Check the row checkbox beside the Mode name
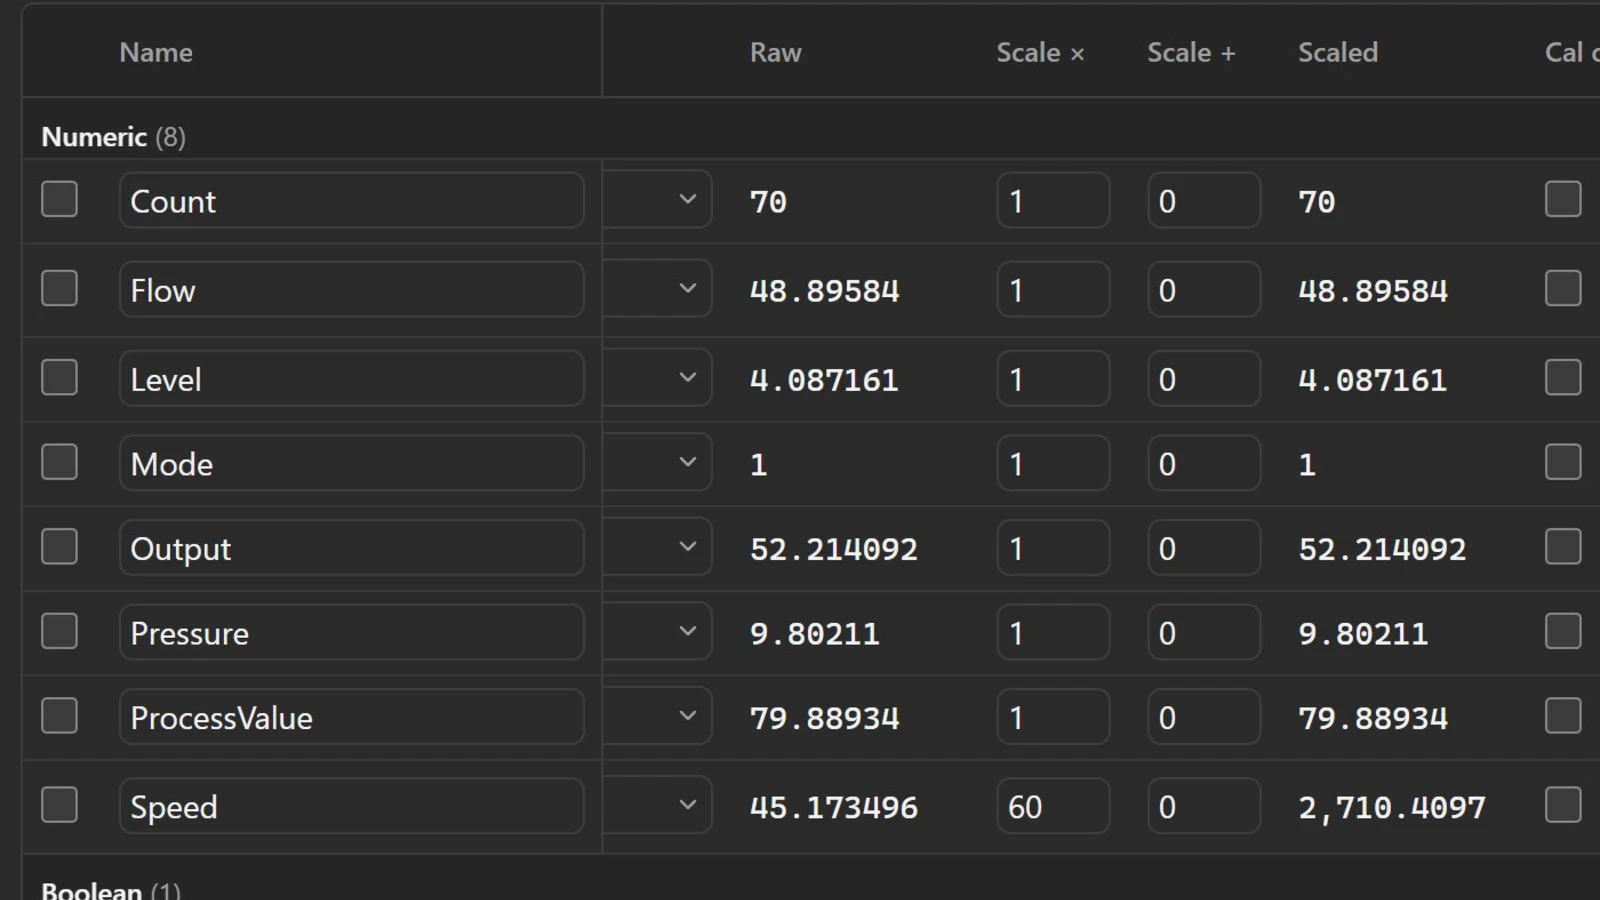 (59, 462)
